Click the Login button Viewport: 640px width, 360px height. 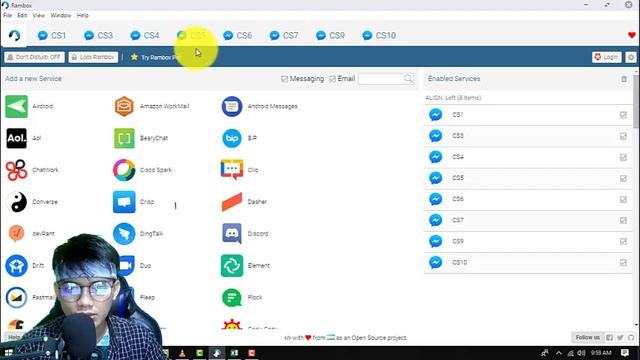click(607, 57)
